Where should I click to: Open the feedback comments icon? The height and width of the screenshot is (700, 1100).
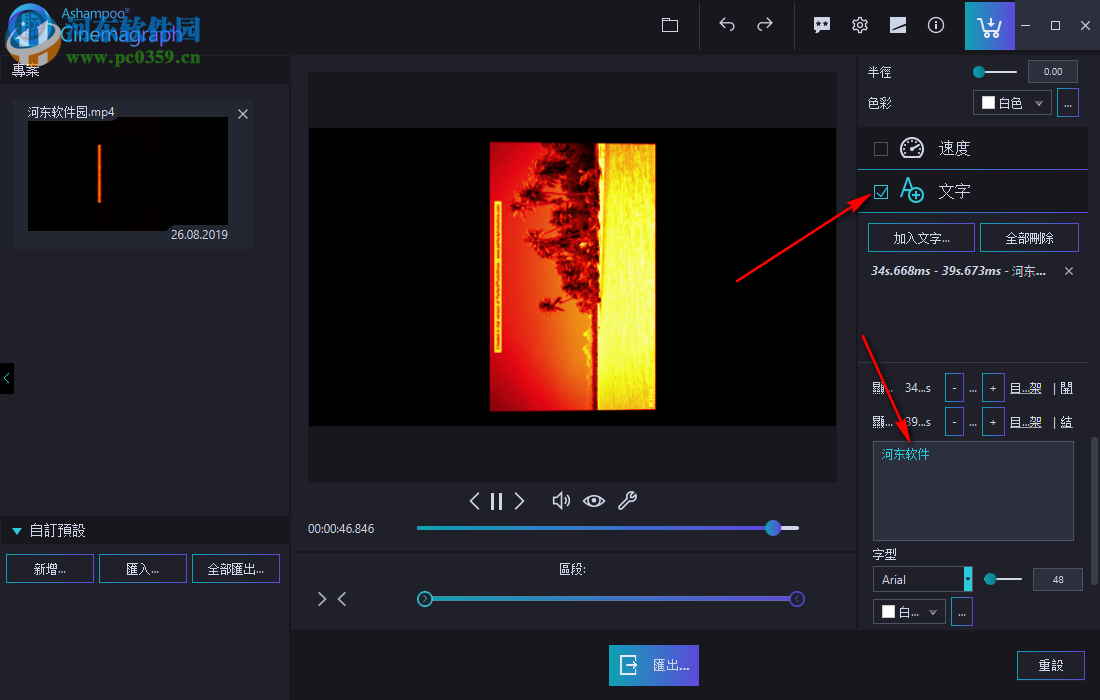[821, 25]
